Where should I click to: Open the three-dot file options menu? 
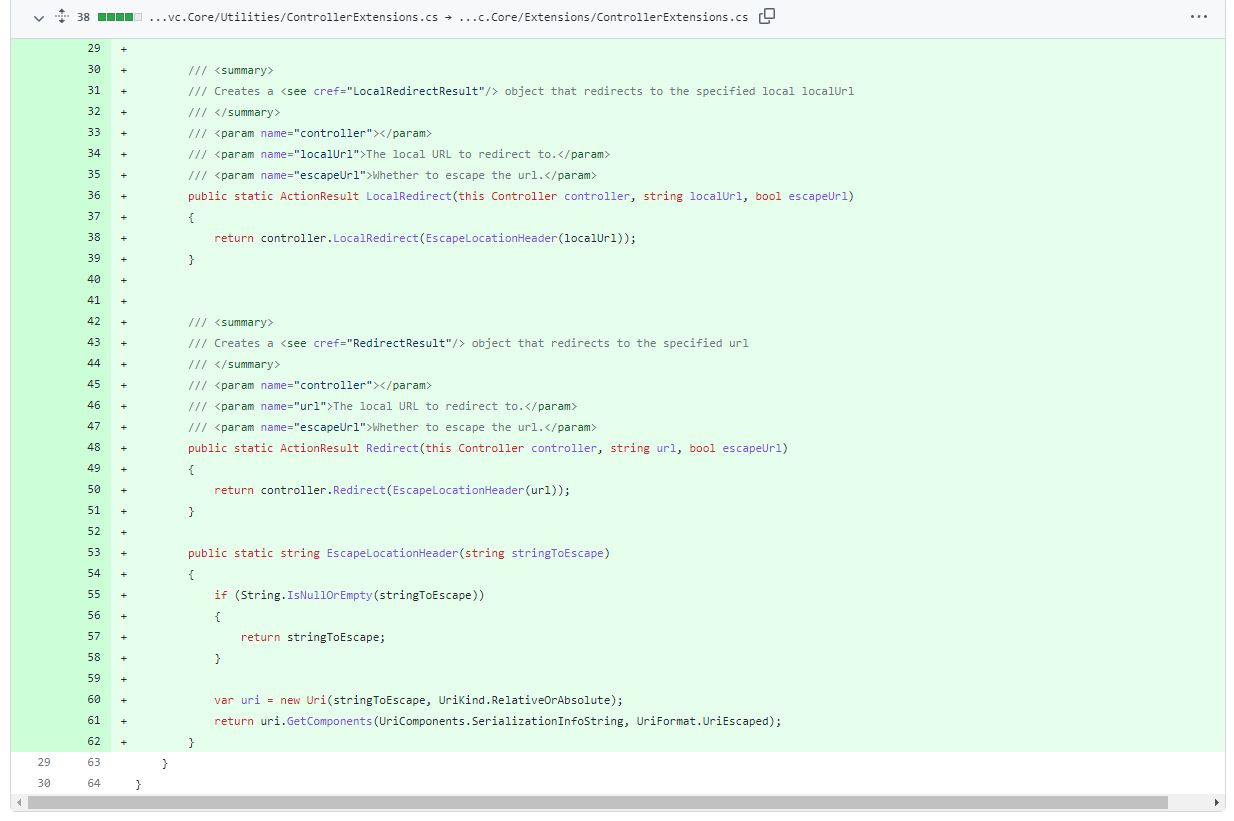(1199, 17)
